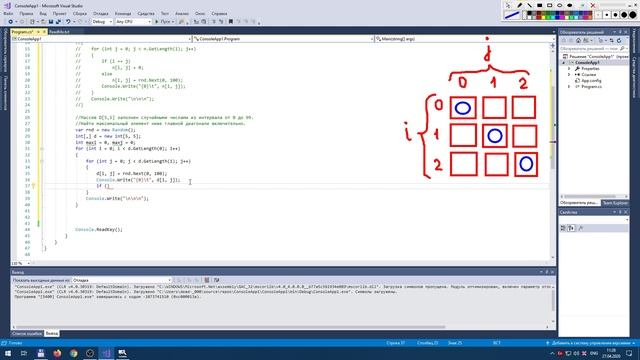Image resolution: width=640 pixels, height=360 pixels.
Task: Open the Сборка menu
Action: 80,13
